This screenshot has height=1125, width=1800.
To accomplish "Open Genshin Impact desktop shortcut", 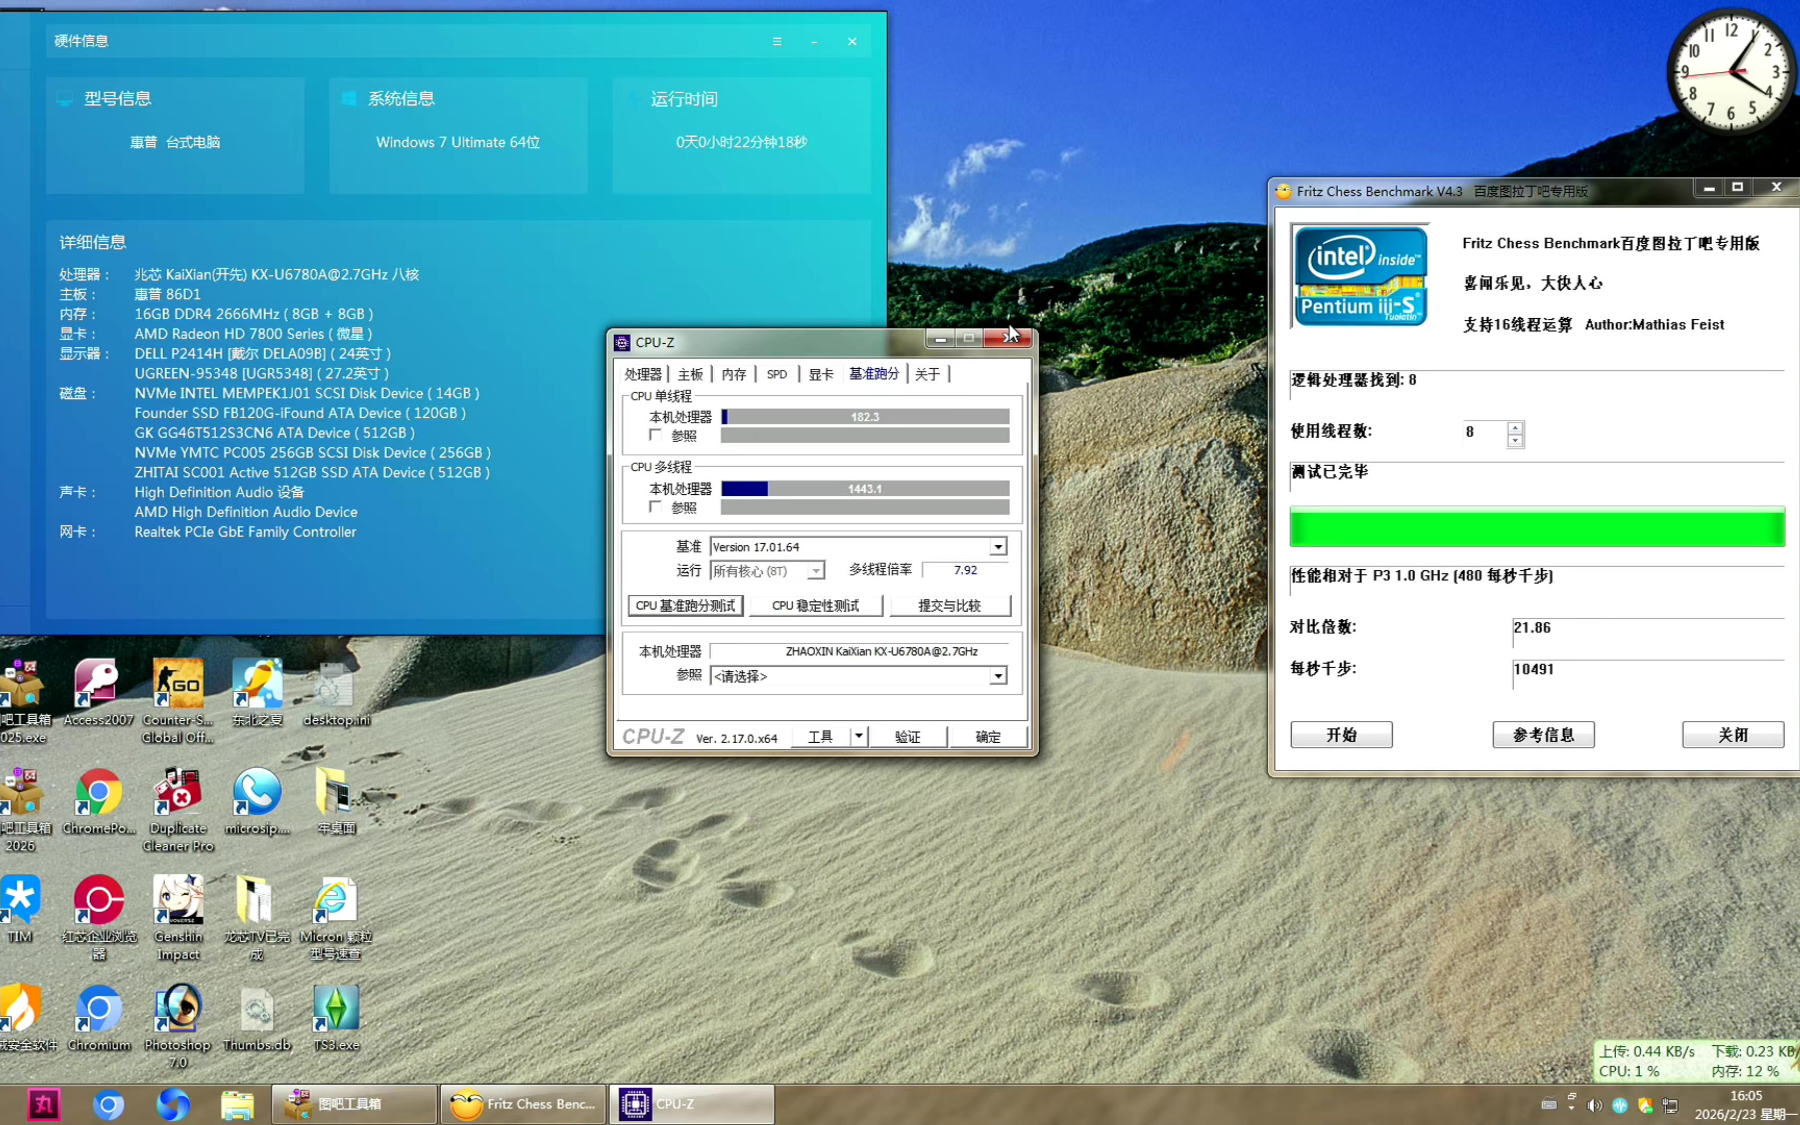I will pos(178,903).
